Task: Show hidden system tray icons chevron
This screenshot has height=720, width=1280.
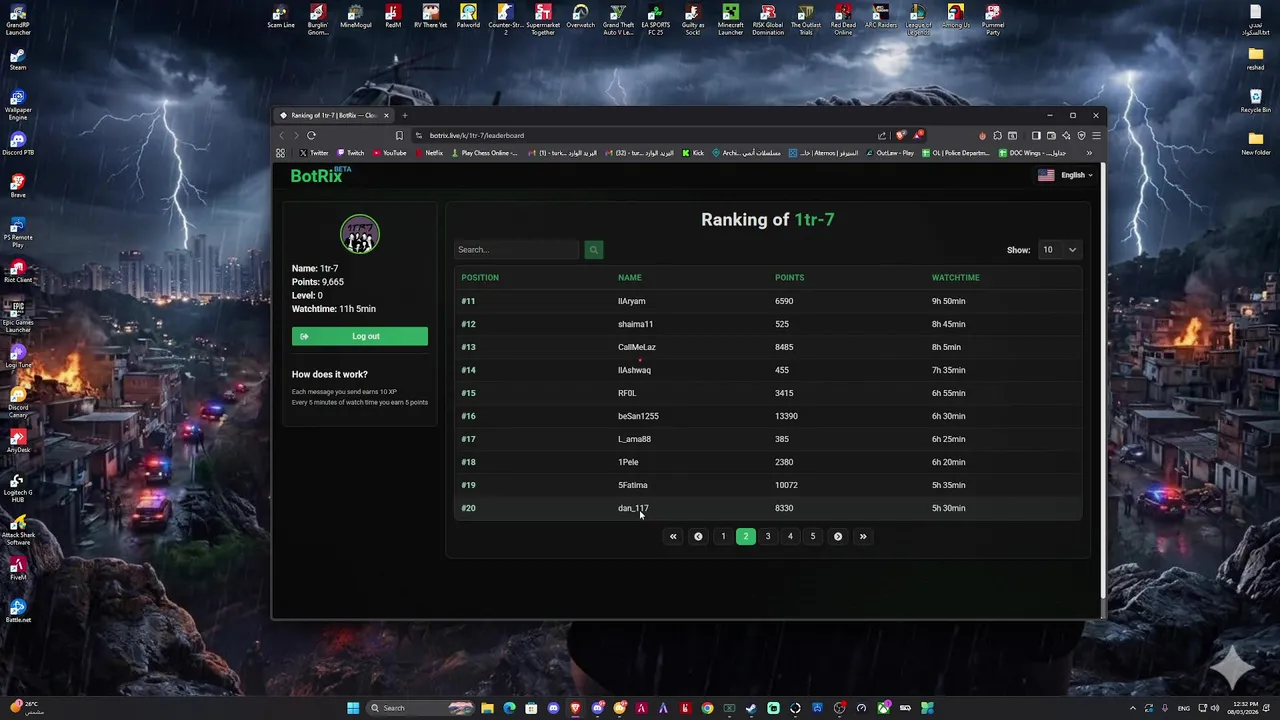Action: (x=1133, y=708)
